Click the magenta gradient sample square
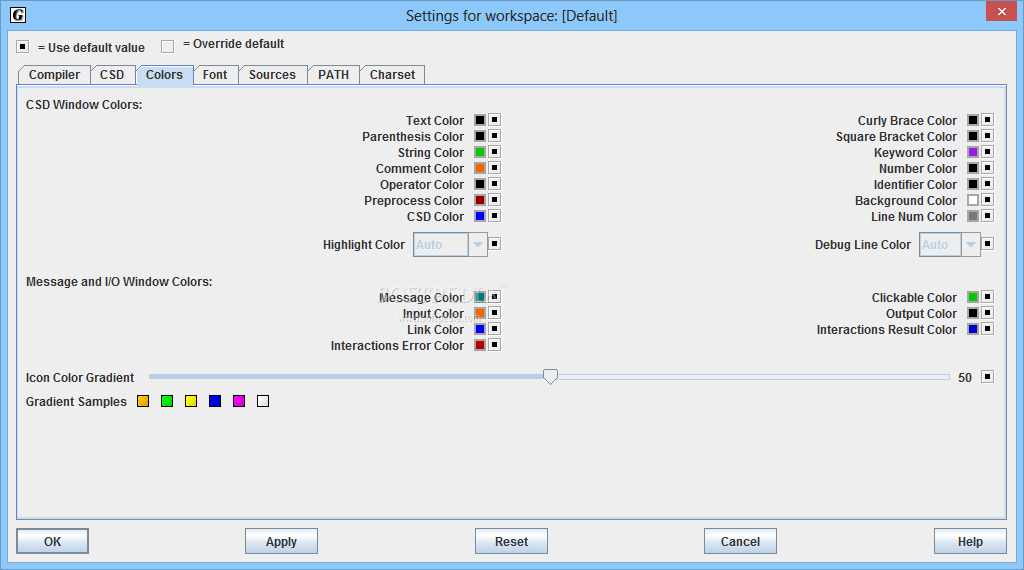This screenshot has width=1024, height=570. point(239,401)
